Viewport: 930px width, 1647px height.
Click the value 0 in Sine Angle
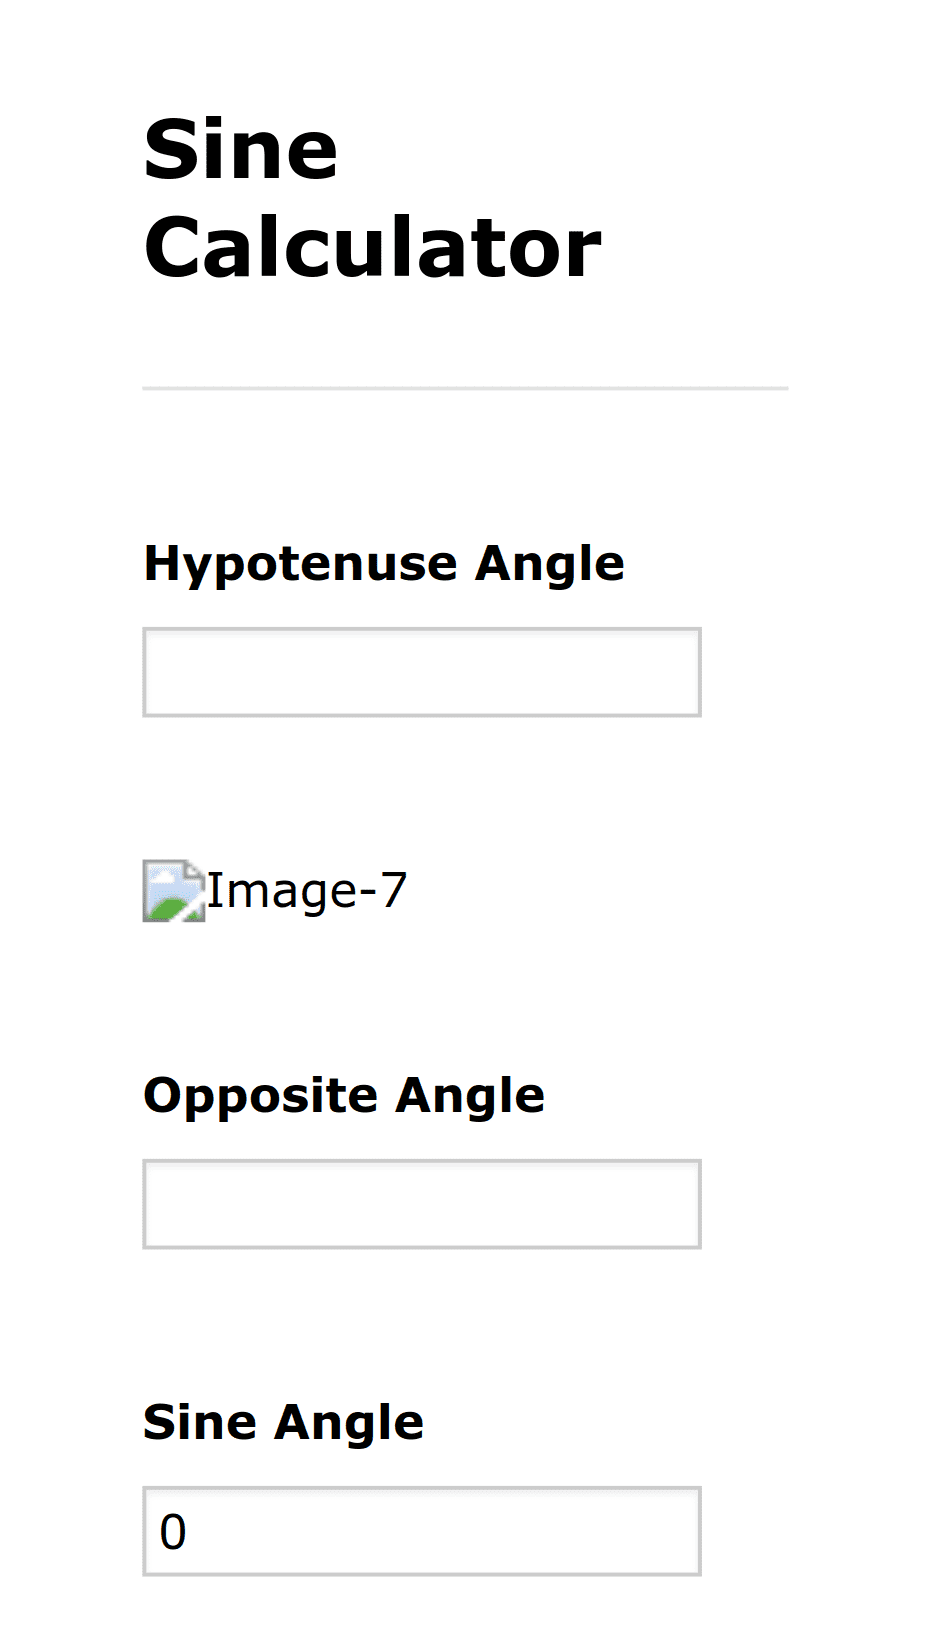pos(174,1530)
